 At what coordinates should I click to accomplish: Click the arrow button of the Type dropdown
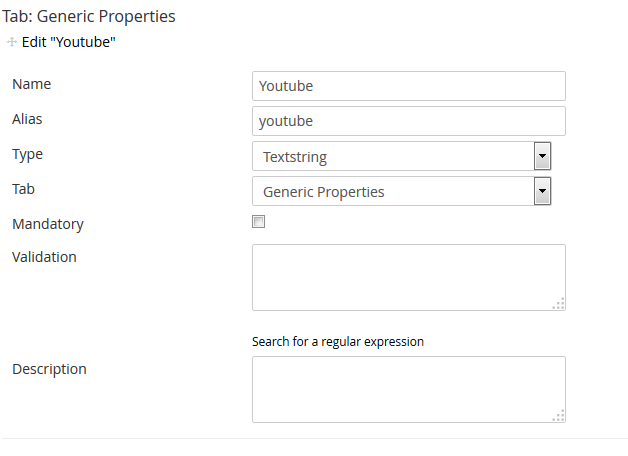(x=542, y=156)
